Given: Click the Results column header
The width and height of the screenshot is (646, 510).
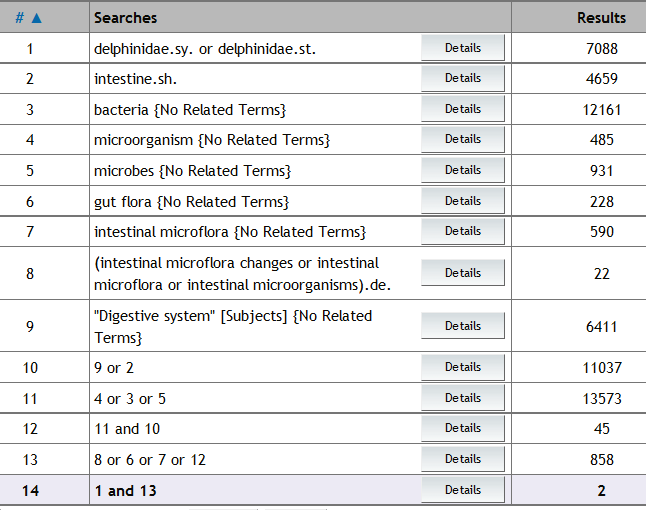Looking at the screenshot, I should tap(601, 17).
